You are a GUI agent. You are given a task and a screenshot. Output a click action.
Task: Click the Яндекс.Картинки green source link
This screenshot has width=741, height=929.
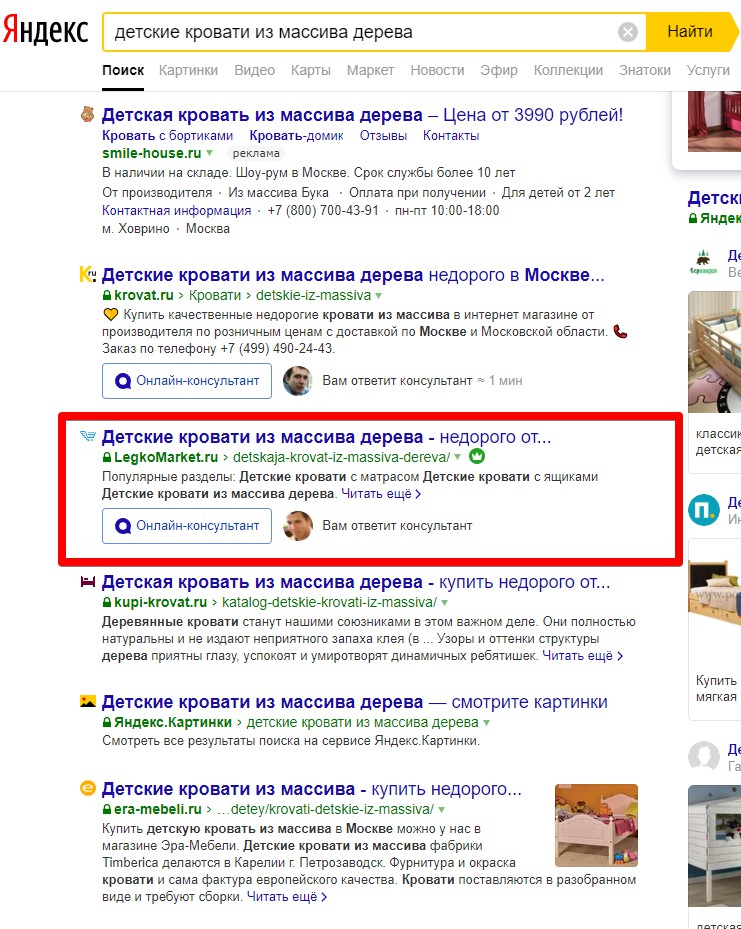tap(173, 722)
